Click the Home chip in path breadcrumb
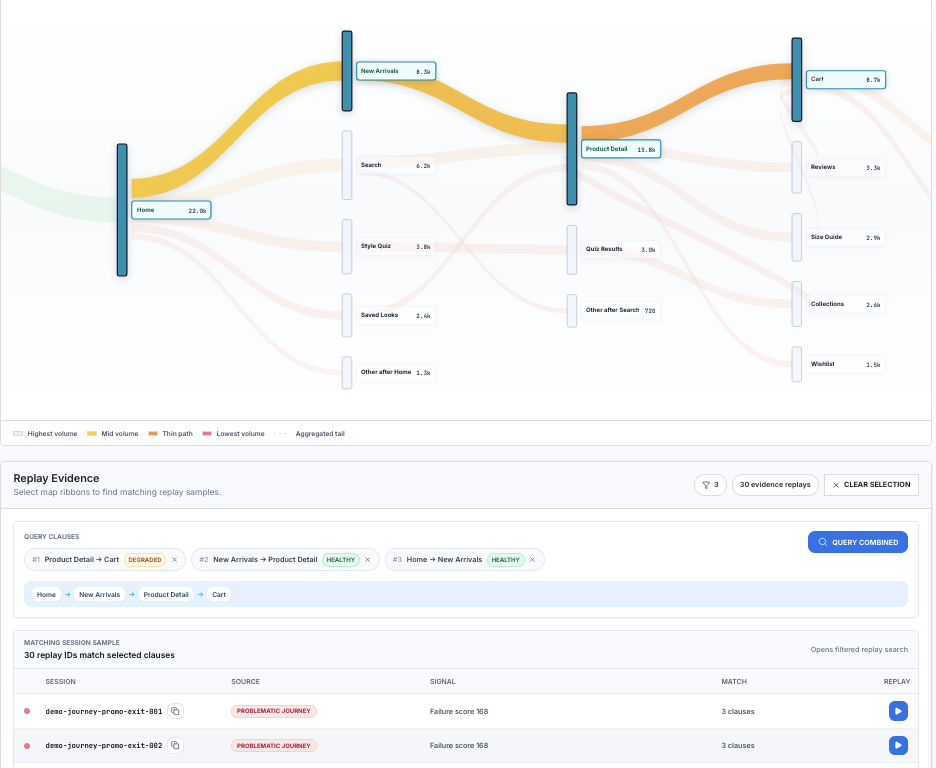Screen dimensions: 936x768 46,594
